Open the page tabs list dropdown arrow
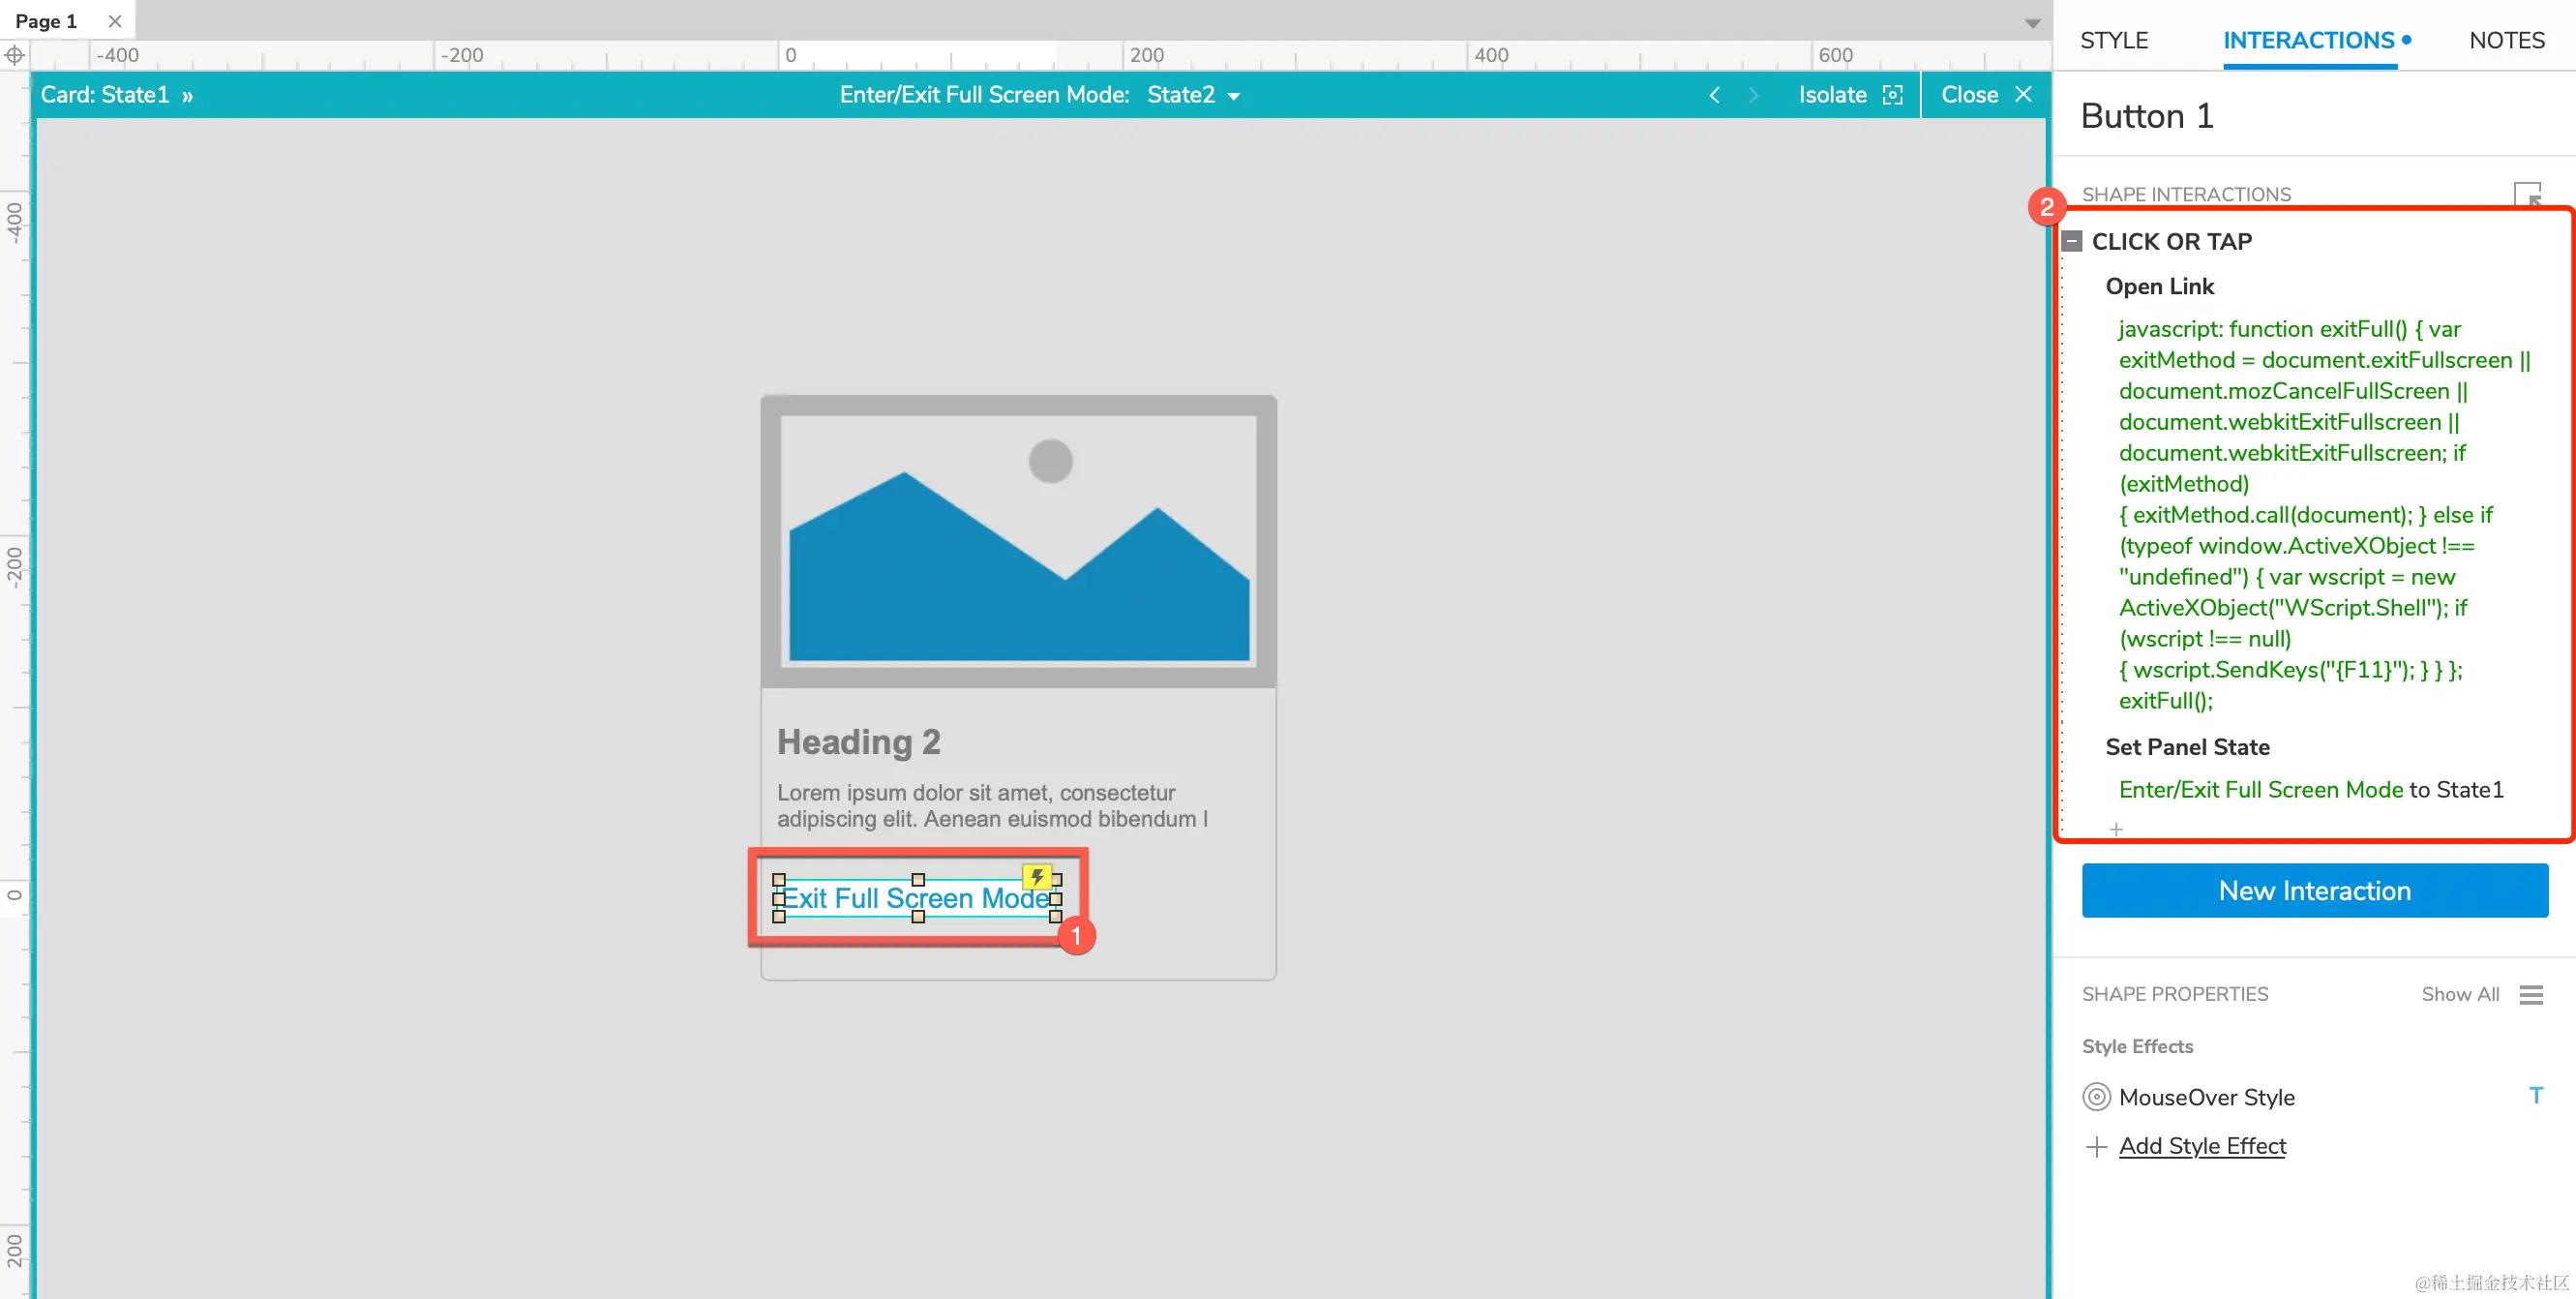Image resolution: width=2576 pixels, height=1299 pixels. click(x=2032, y=22)
